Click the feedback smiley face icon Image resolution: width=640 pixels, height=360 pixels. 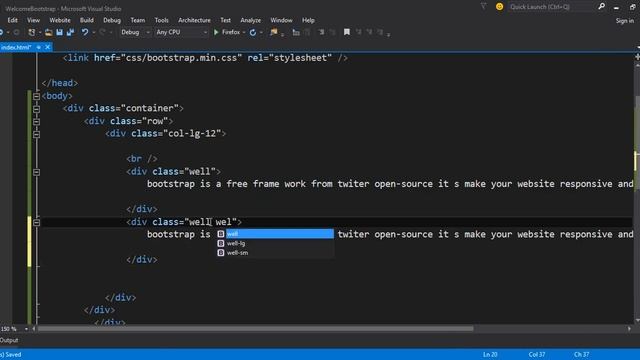(499, 7)
